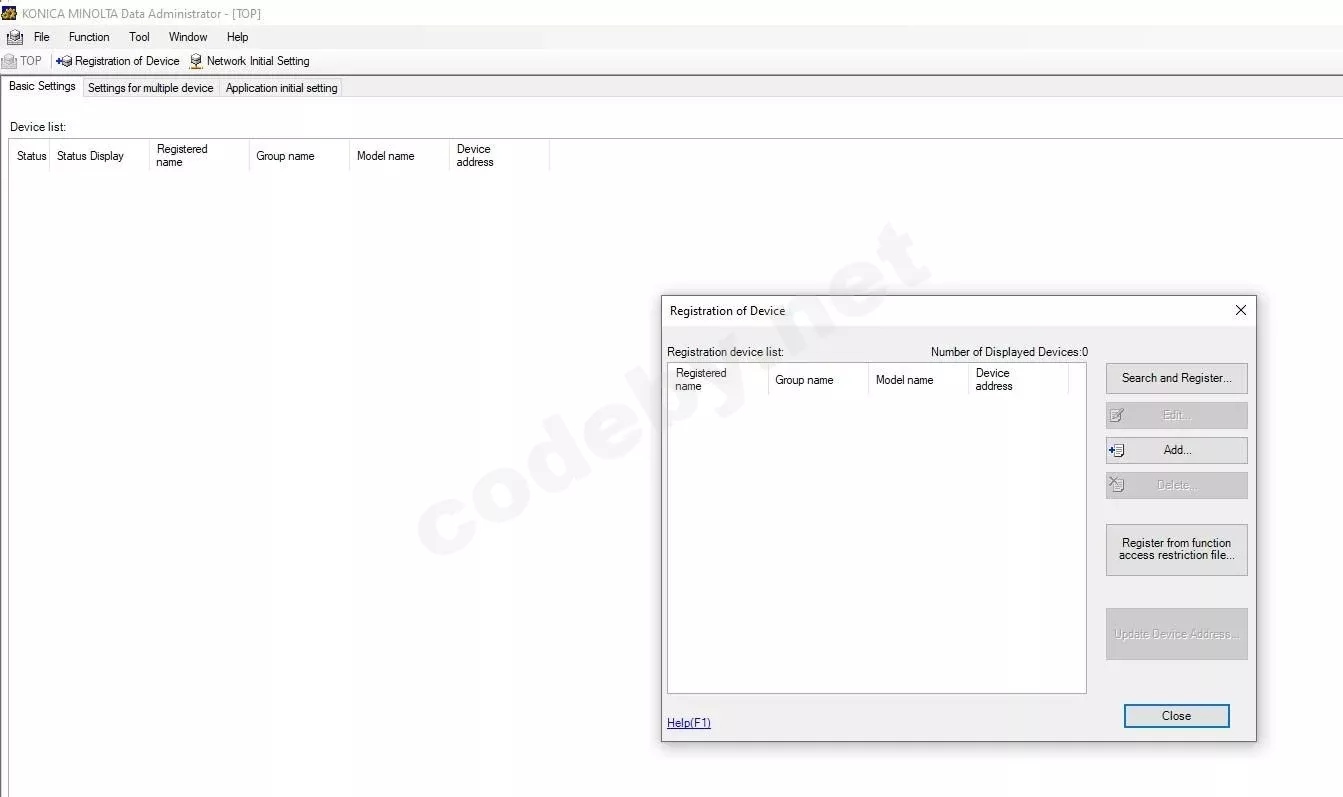The image size is (1343, 797).
Task: Click Device address header in main Device list
Action: click(499, 156)
